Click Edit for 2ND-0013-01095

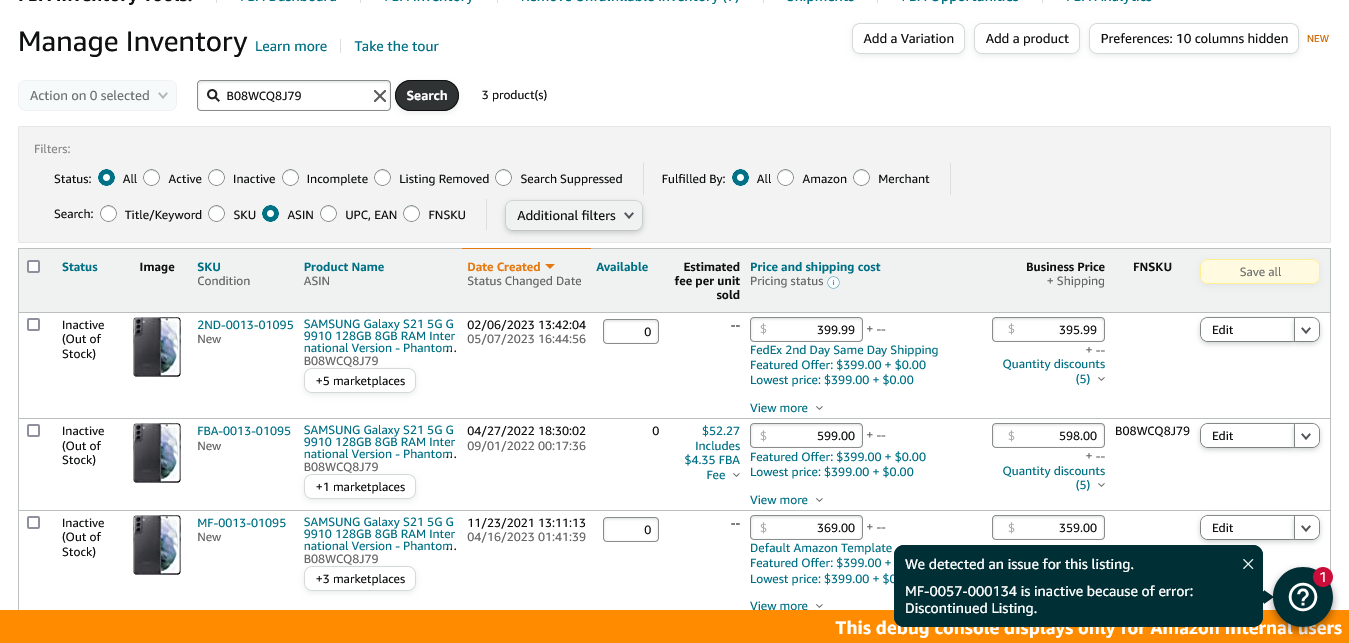click(1247, 330)
